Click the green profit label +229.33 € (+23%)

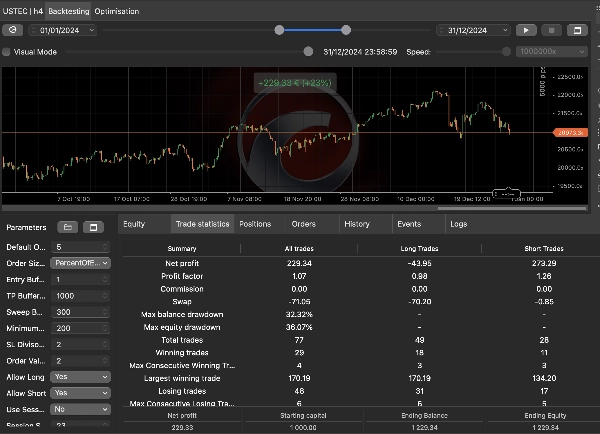point(295,83)
